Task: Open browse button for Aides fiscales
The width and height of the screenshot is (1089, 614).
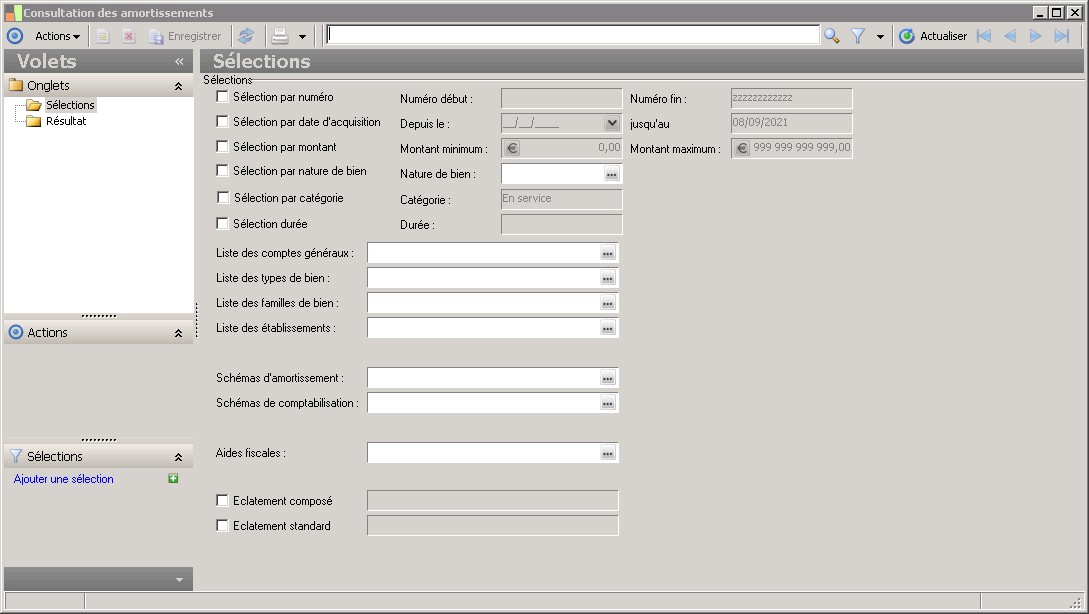Action: tap(607, 453)
